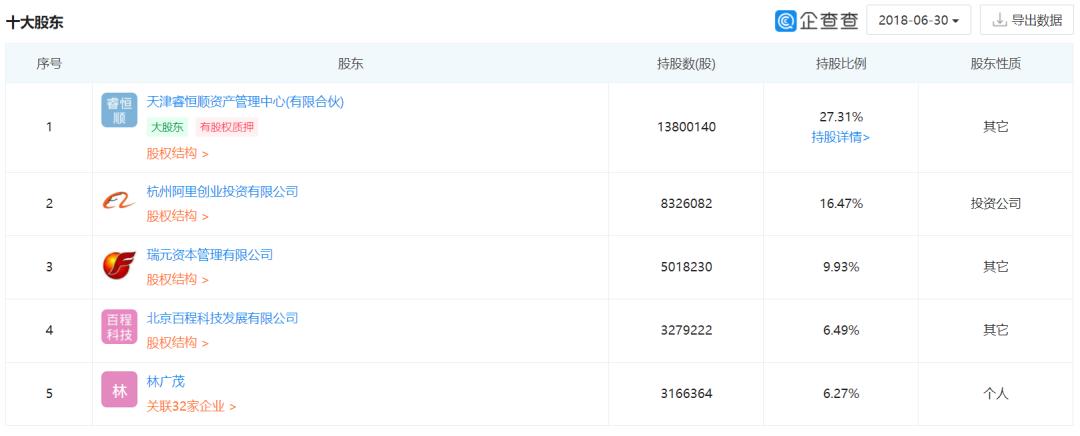Click the 大股东 green tag
Image resolution: width=1080 pixels, height=436 pixels.
(167, 127)
